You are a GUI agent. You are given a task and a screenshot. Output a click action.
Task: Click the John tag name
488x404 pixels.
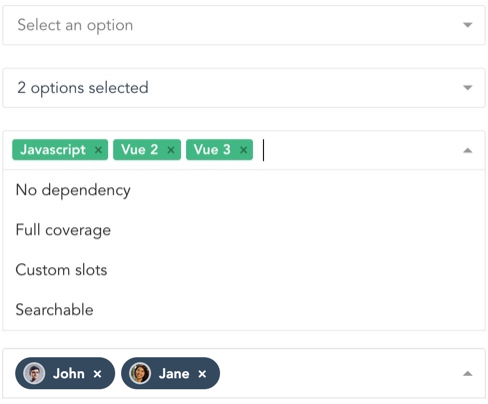pyautogui.click(x=69, y=374)
